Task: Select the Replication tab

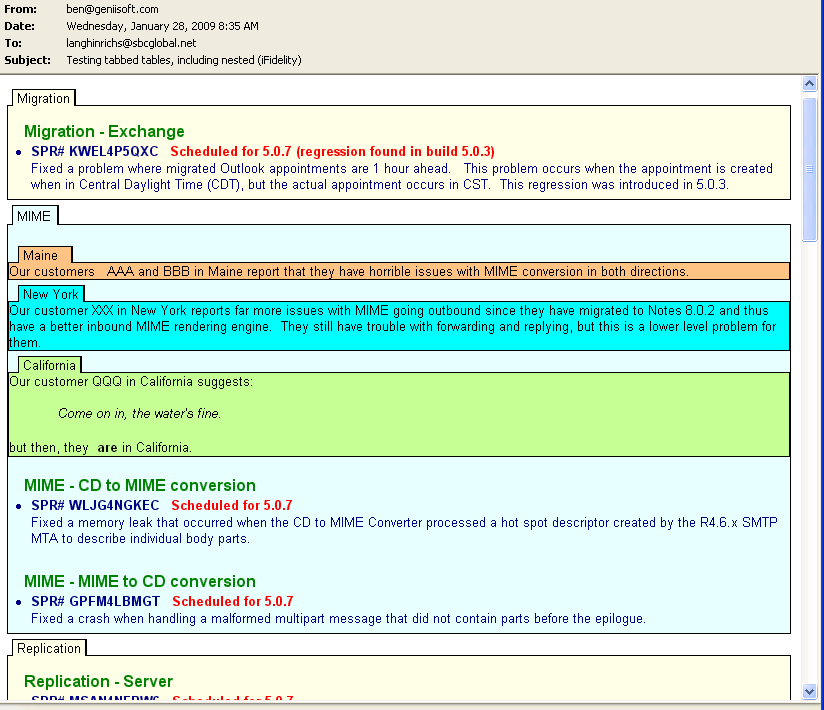Action: point(49,648)
